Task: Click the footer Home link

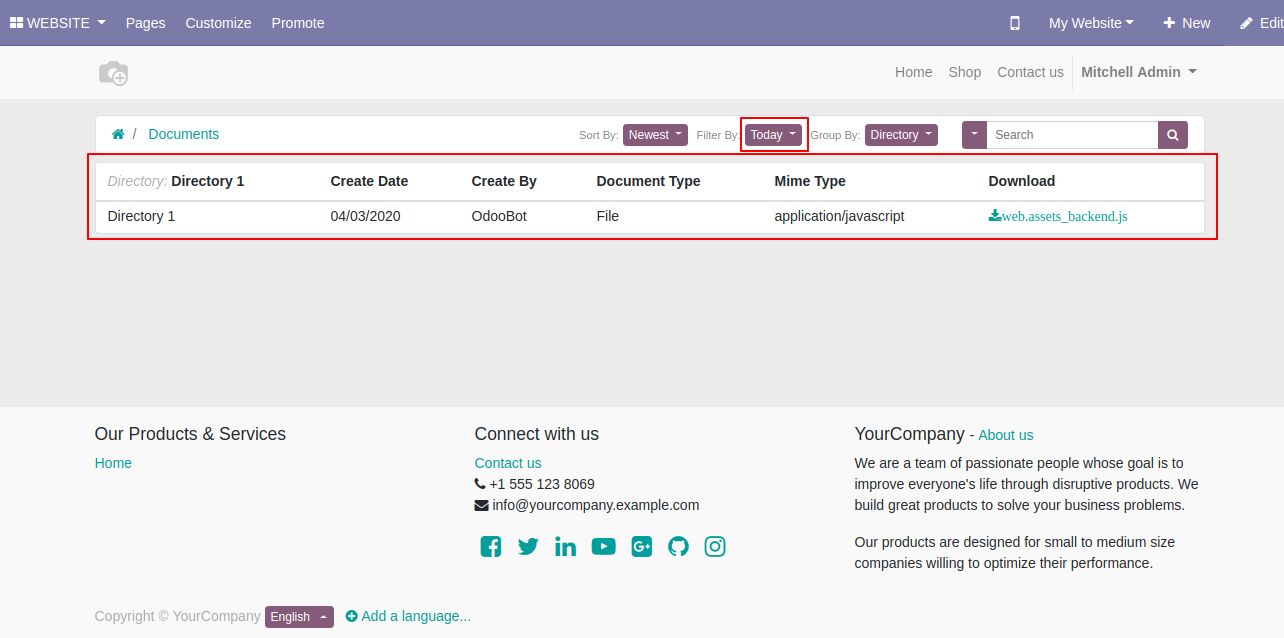Action: coord(113,463)
